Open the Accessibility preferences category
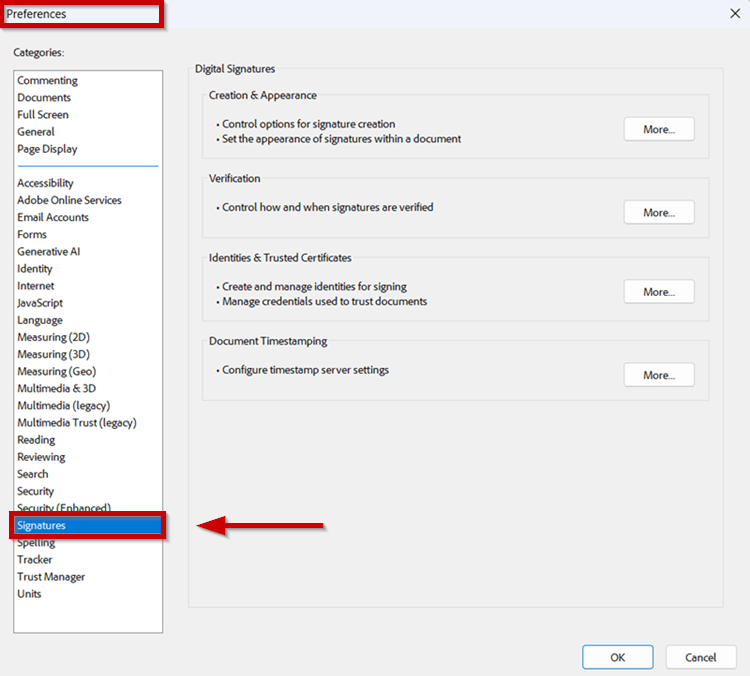Image resolution: width=750 pixels, height=676 pixels. 45,183
